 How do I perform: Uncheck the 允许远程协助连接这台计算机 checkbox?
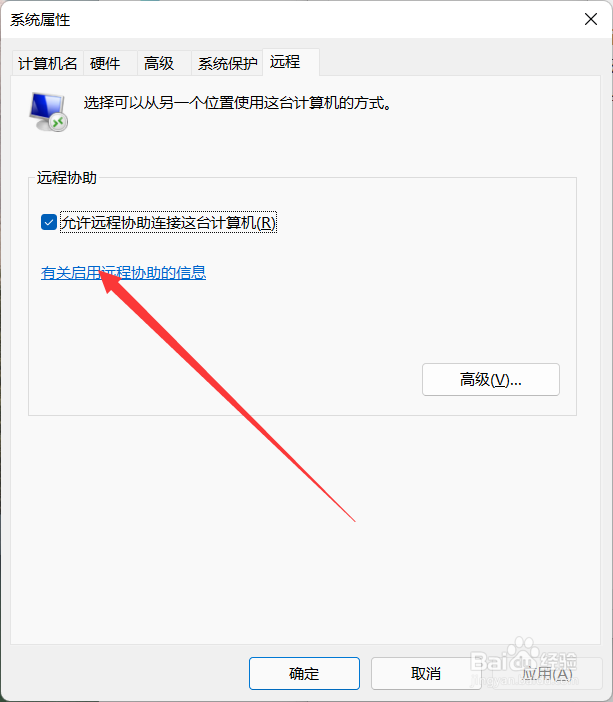coord(48,222)
